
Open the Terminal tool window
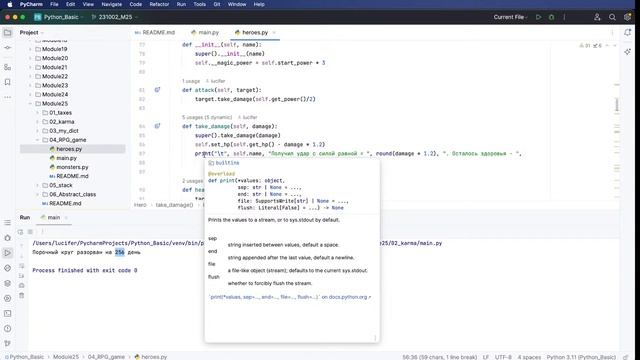tap(7, 313)
